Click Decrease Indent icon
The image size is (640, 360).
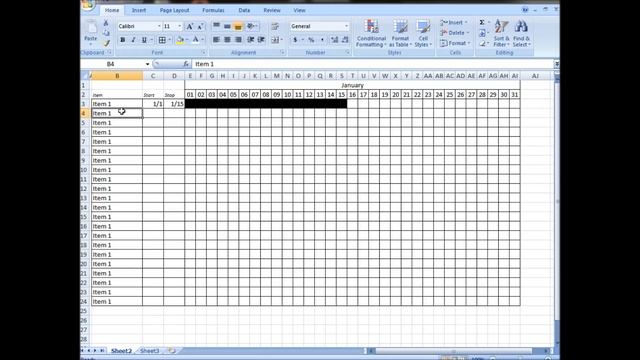[251, 40]
